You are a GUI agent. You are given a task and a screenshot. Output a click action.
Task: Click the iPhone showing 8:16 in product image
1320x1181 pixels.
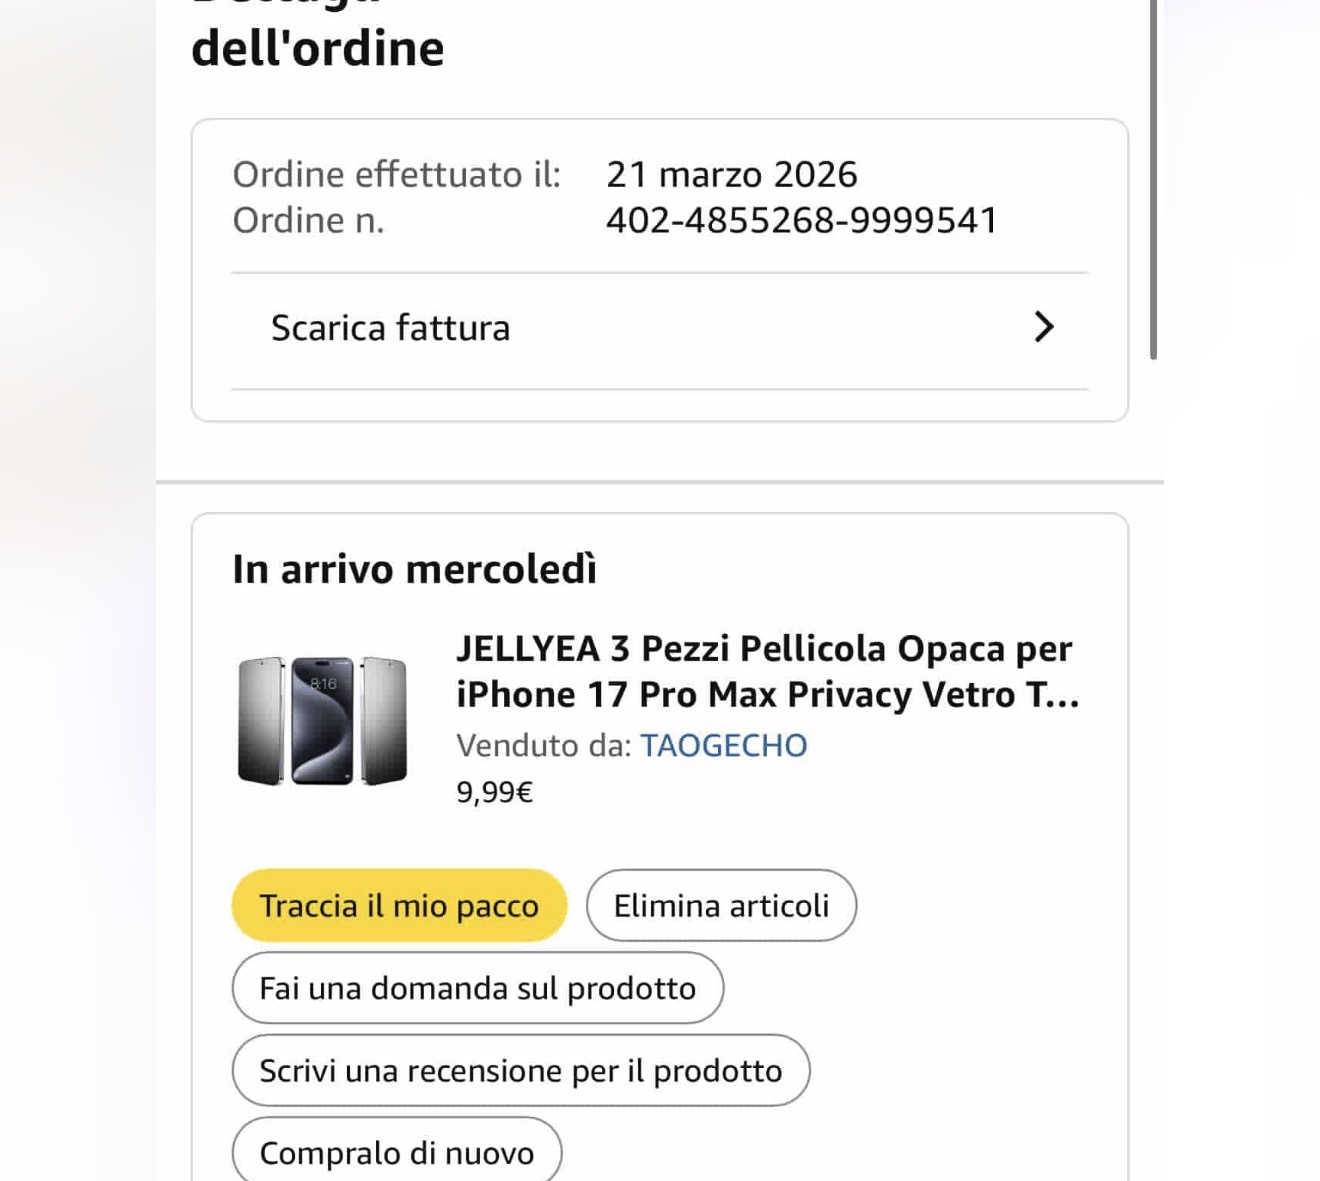pyautogui.click(x=322, y=720)
